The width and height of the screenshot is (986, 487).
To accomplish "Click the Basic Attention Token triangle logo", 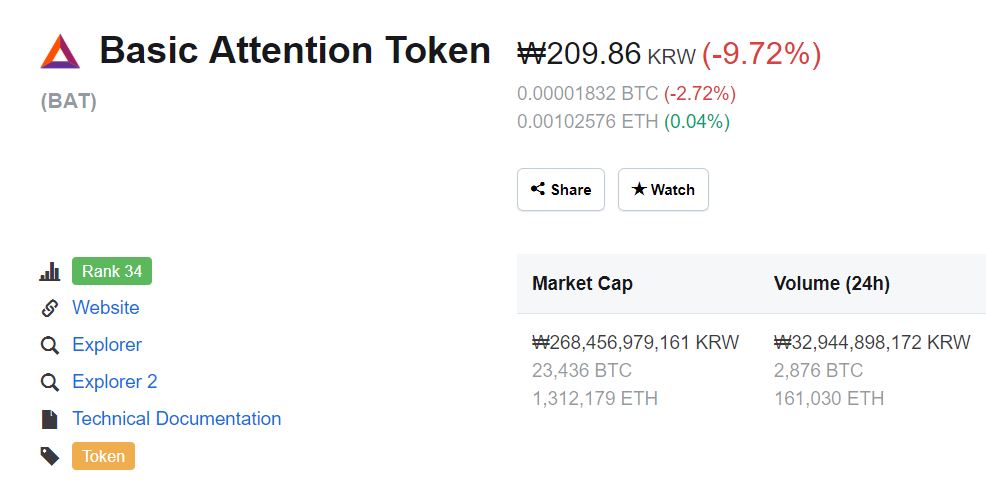I will pos(60,51).
